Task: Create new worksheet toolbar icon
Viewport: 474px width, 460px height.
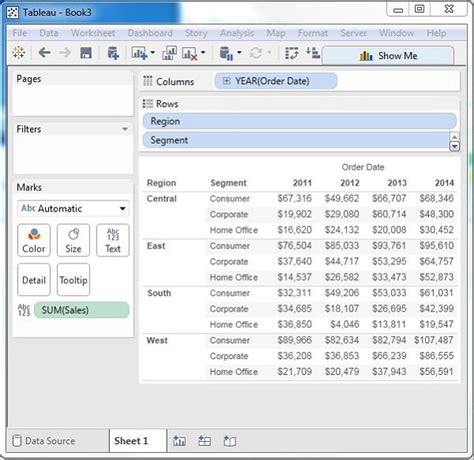Action: point(139,53)
